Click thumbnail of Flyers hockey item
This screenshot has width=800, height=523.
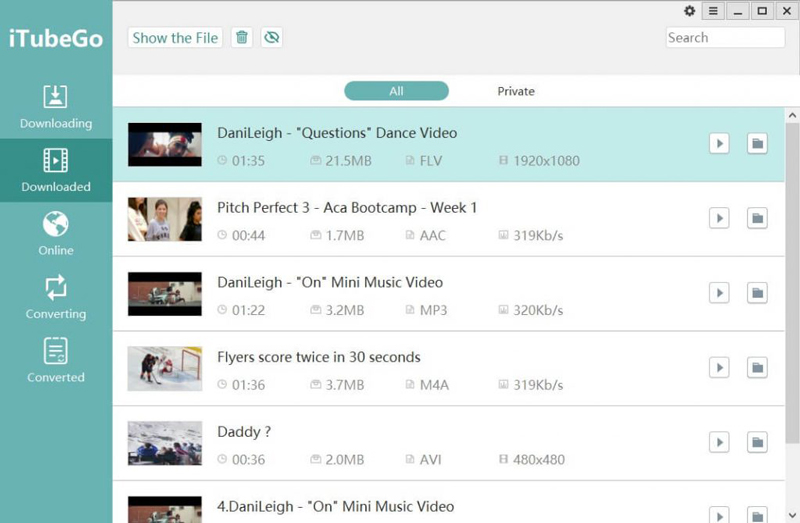[x=165, y=368]
